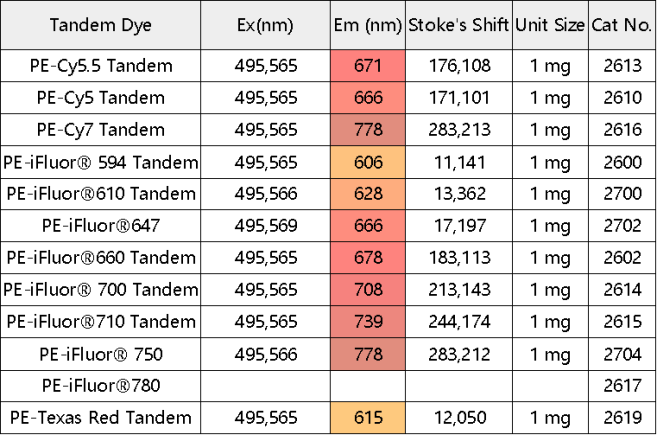Select the 778 cell directly above 606

368,130
